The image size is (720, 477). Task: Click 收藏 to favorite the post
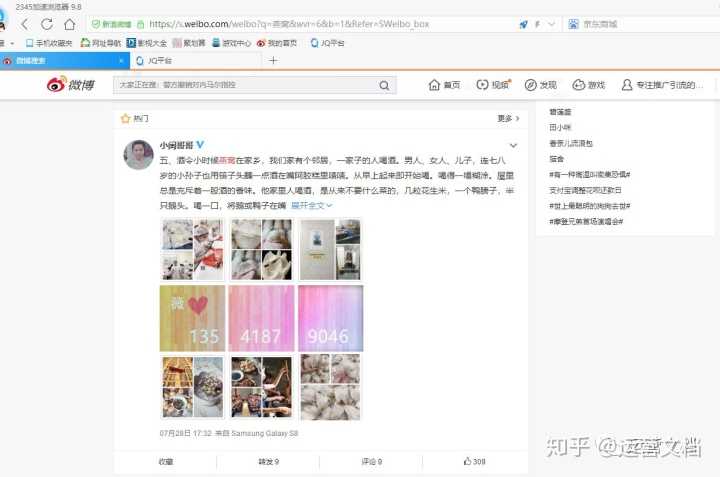click(x=166, y=461)
